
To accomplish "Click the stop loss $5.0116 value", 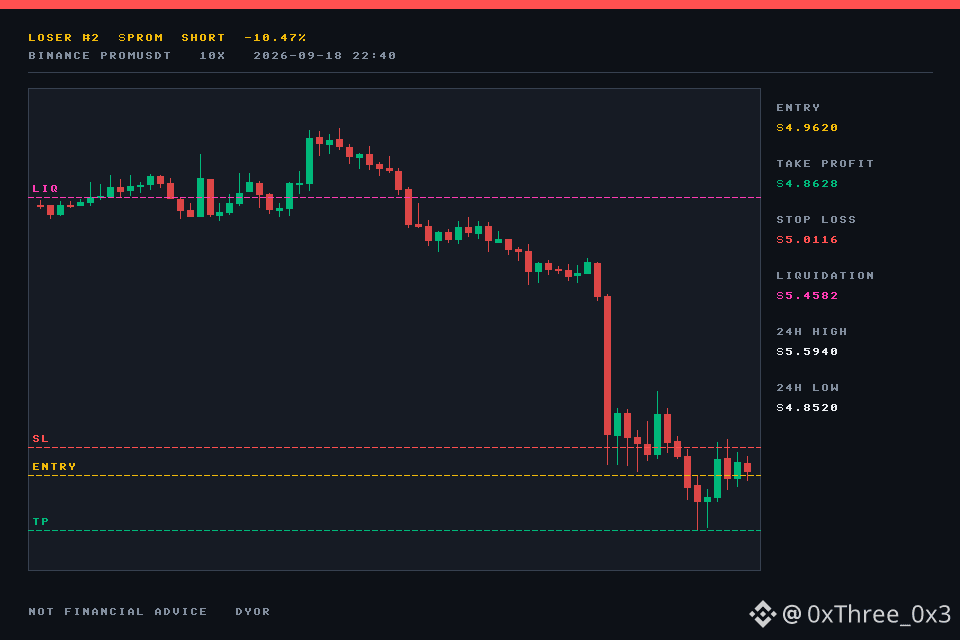I will pos(807,239).
